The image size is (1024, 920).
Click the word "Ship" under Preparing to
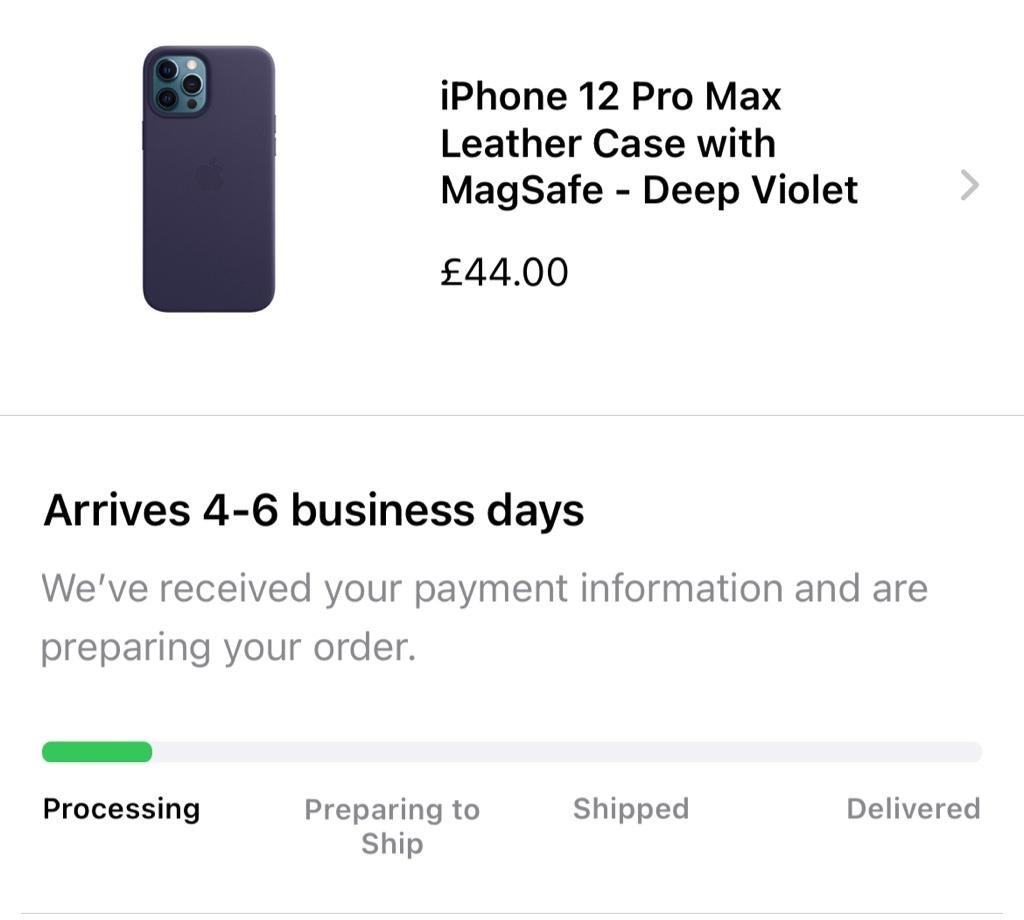coord(392,844)
